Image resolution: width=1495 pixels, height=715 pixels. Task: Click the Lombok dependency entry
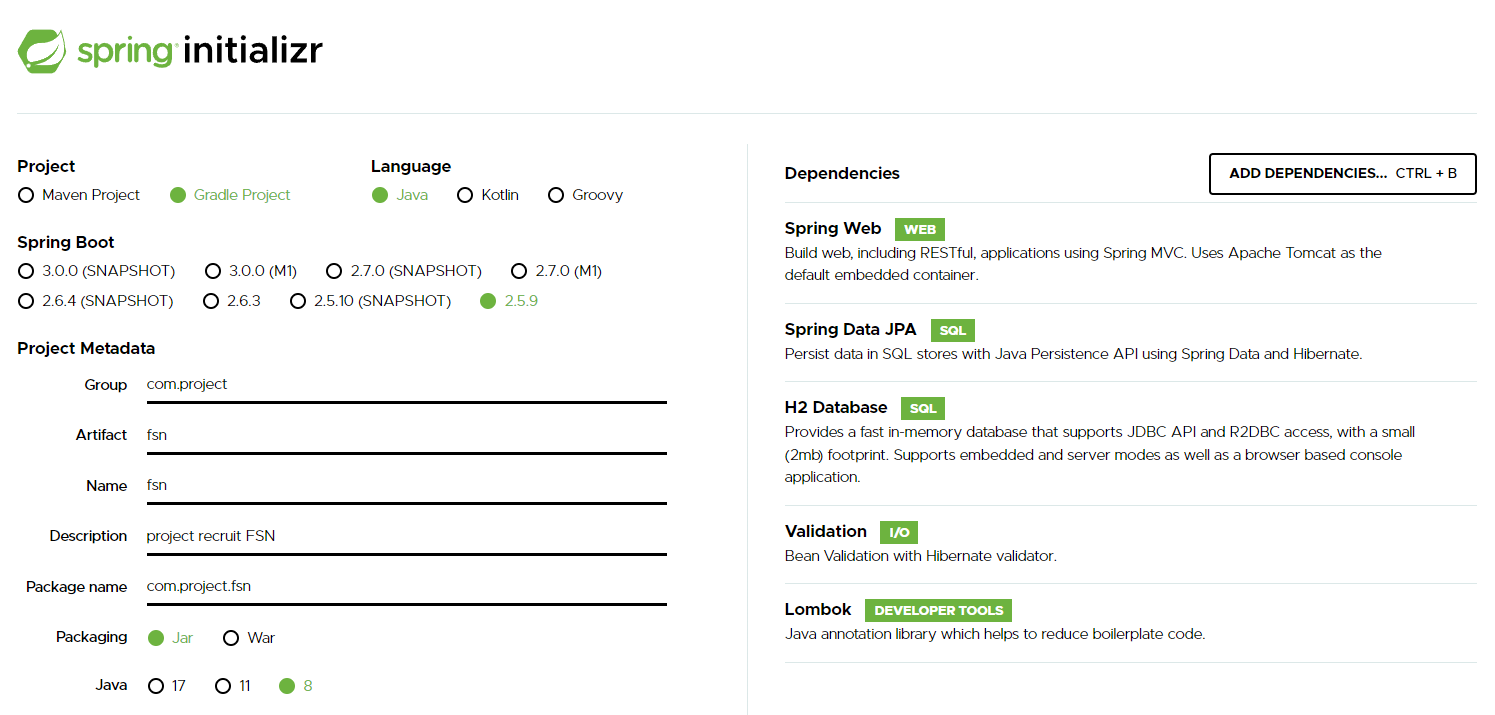(x=817, y=609)
